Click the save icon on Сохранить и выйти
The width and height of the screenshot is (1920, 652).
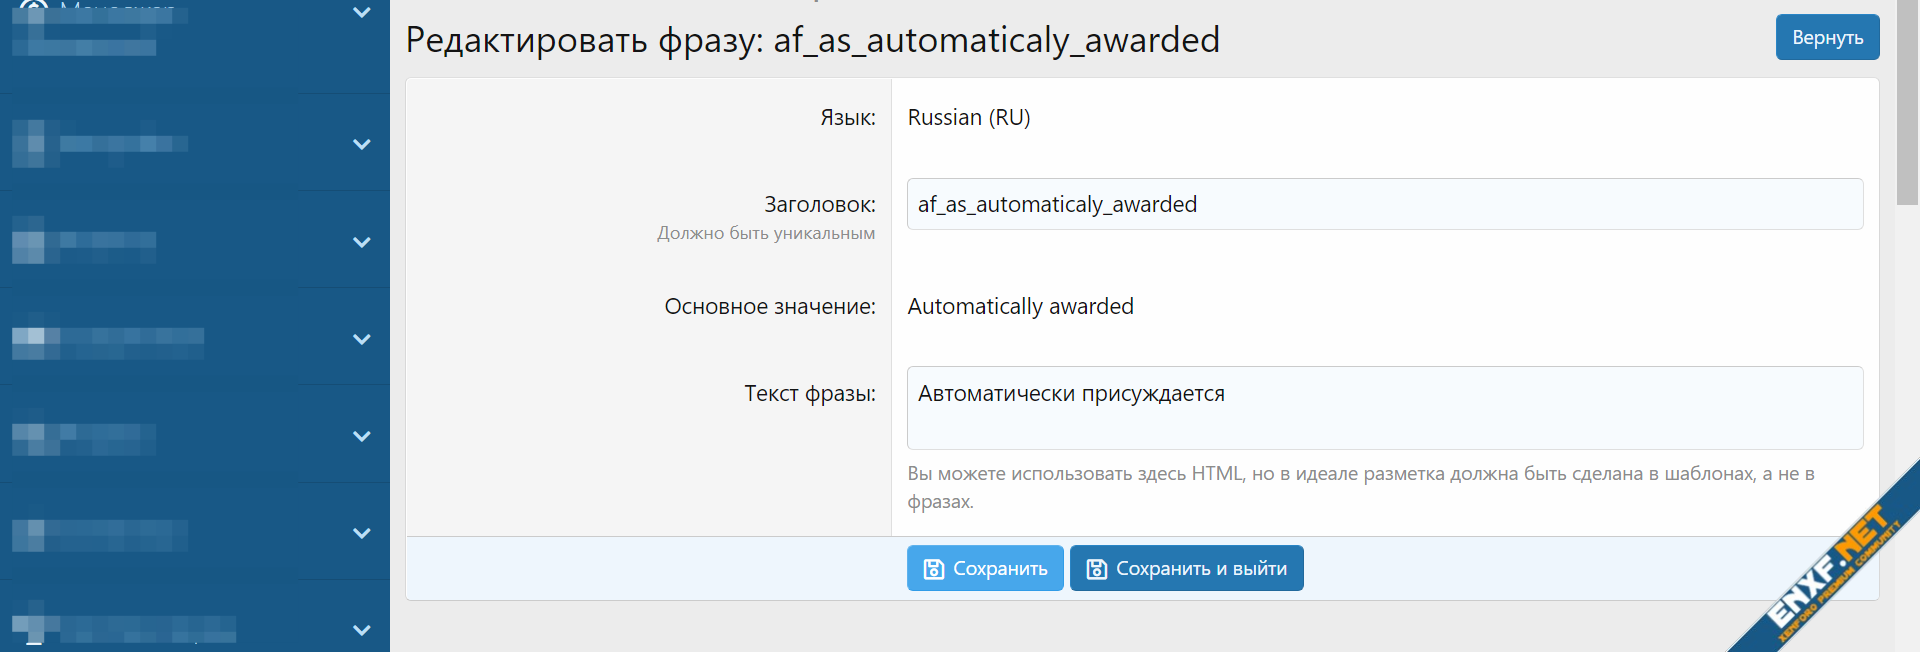tap(1096, 569)
